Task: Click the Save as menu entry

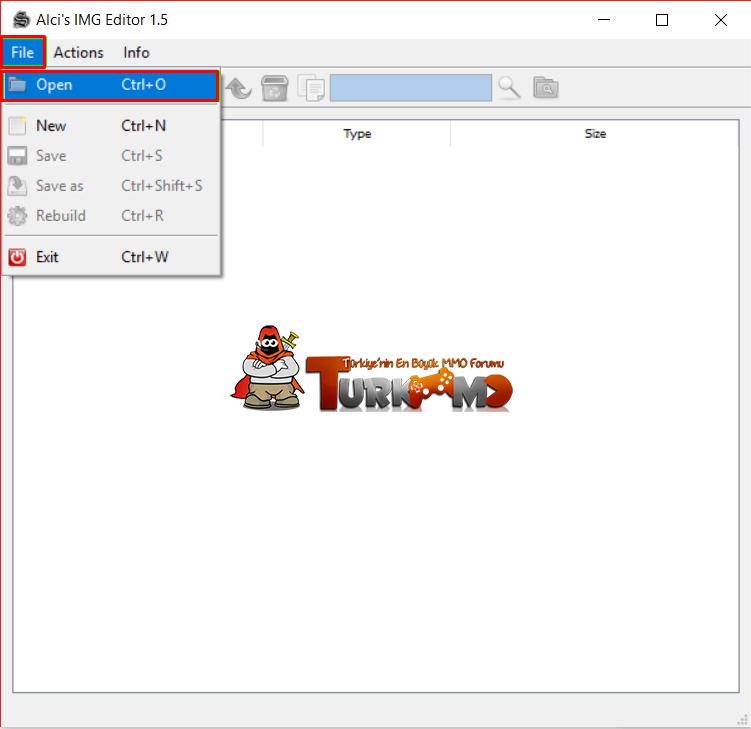Action: (x=111, y=186)
